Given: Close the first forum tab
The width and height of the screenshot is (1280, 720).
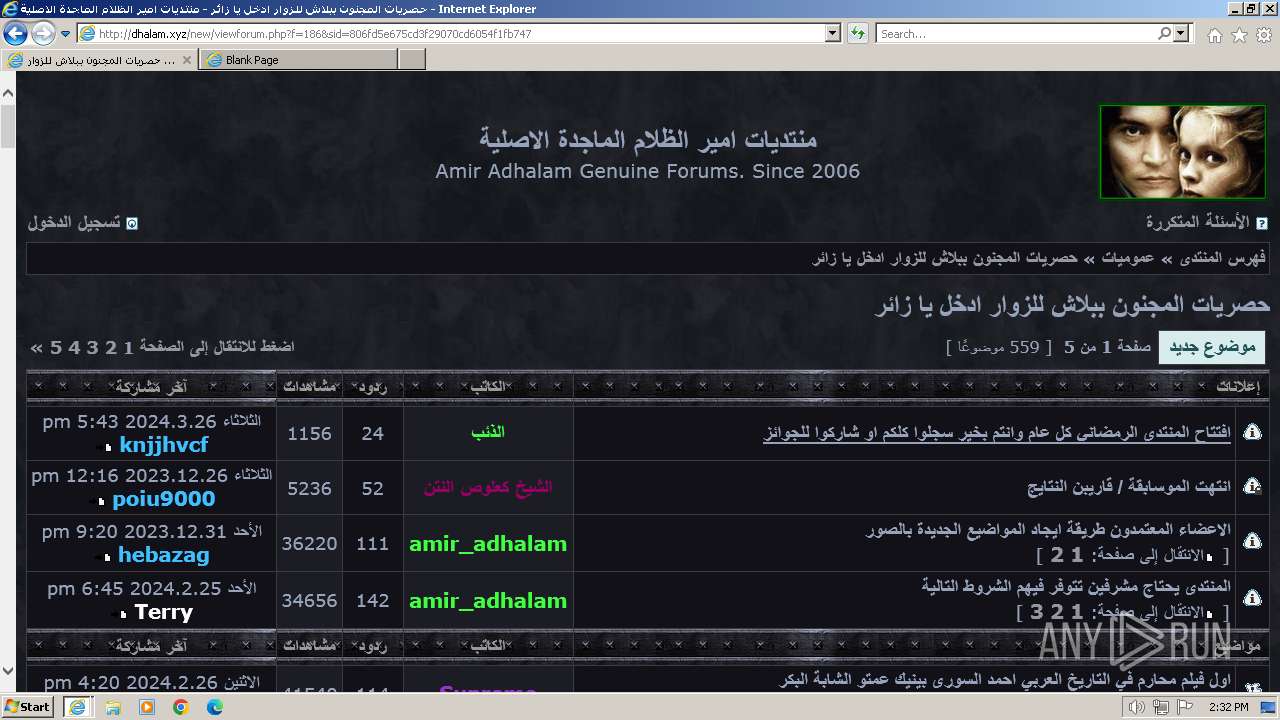Looking at the screenshot, I should coord(186,60).
